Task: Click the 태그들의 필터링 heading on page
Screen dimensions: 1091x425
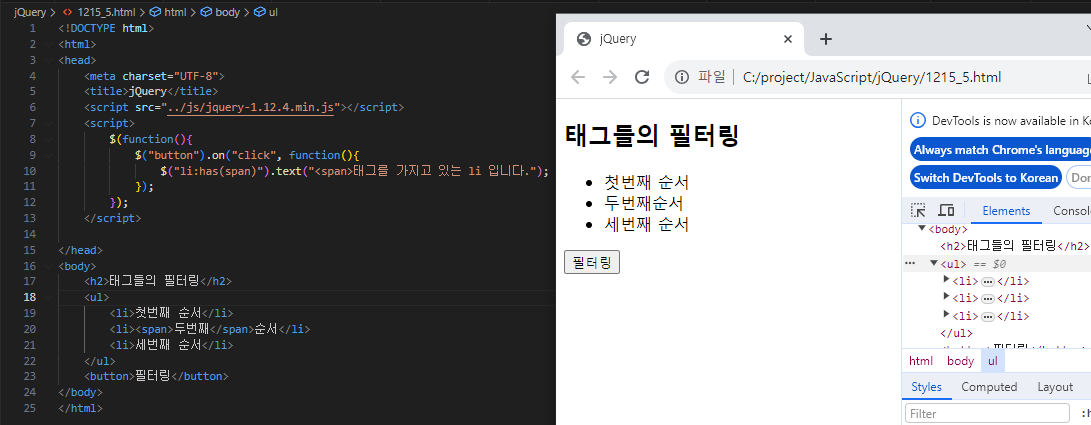Action: click(651, 135)
